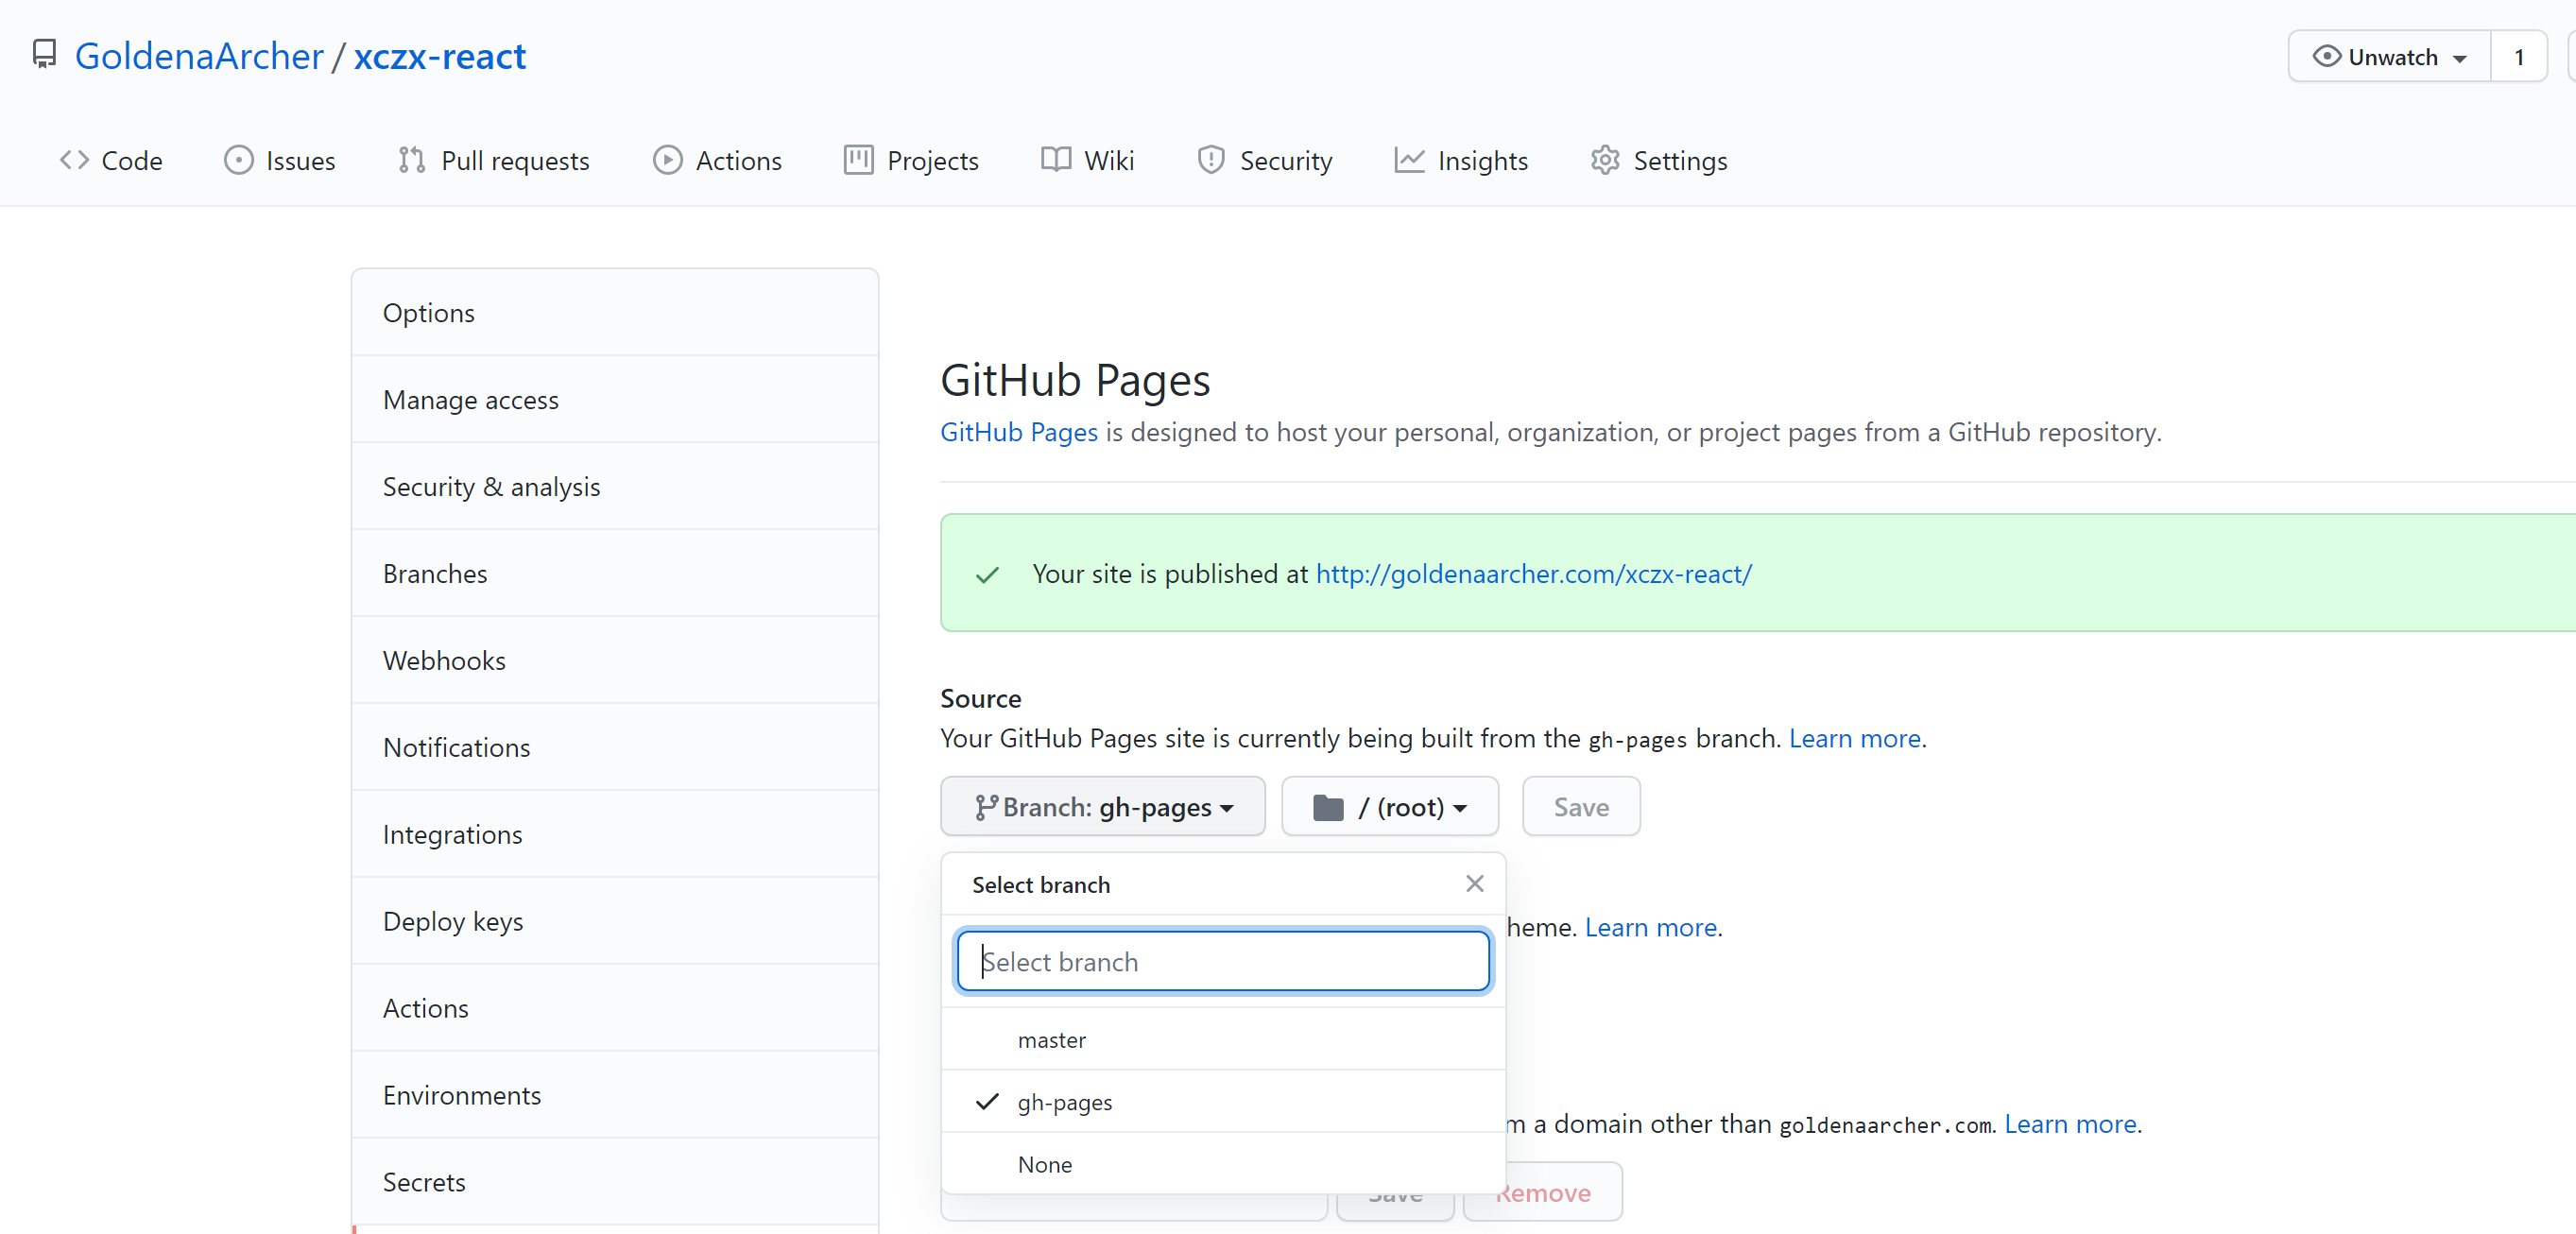2576x1234 pixels.
Task: Open Branches settings in the sidebar
Action: tap(614, 573)
